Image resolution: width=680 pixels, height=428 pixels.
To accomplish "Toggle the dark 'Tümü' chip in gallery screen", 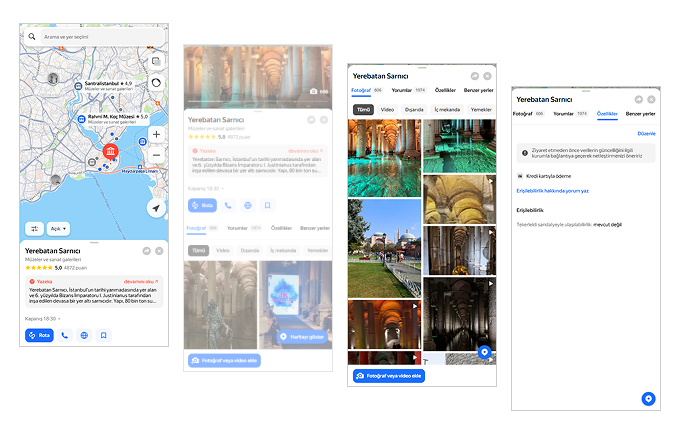I will point(363,110).
